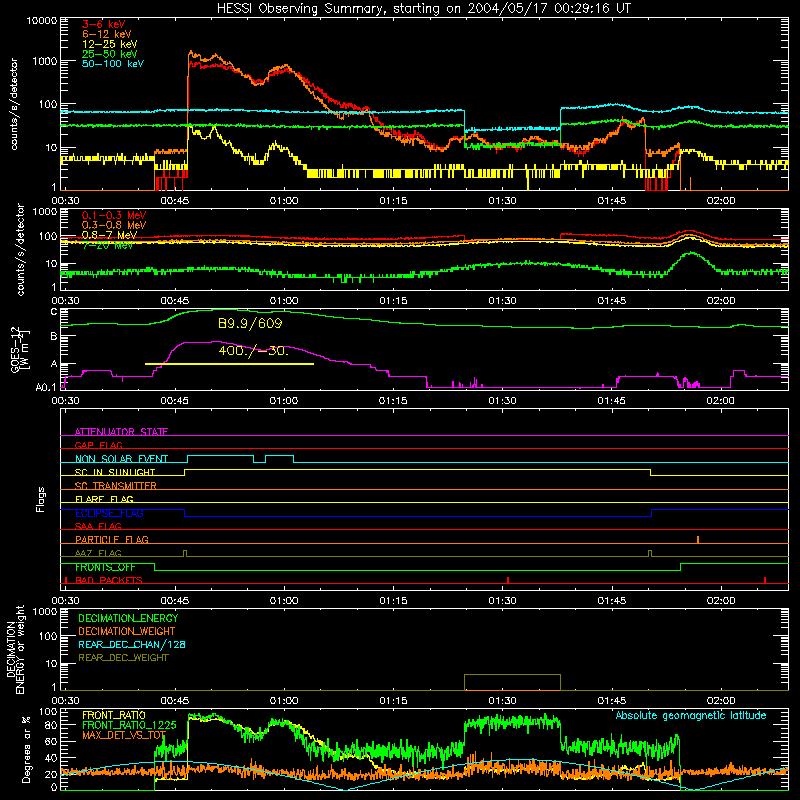Click the 12-25 keV legend entry
800x800 pixels.
click(110, 44)
